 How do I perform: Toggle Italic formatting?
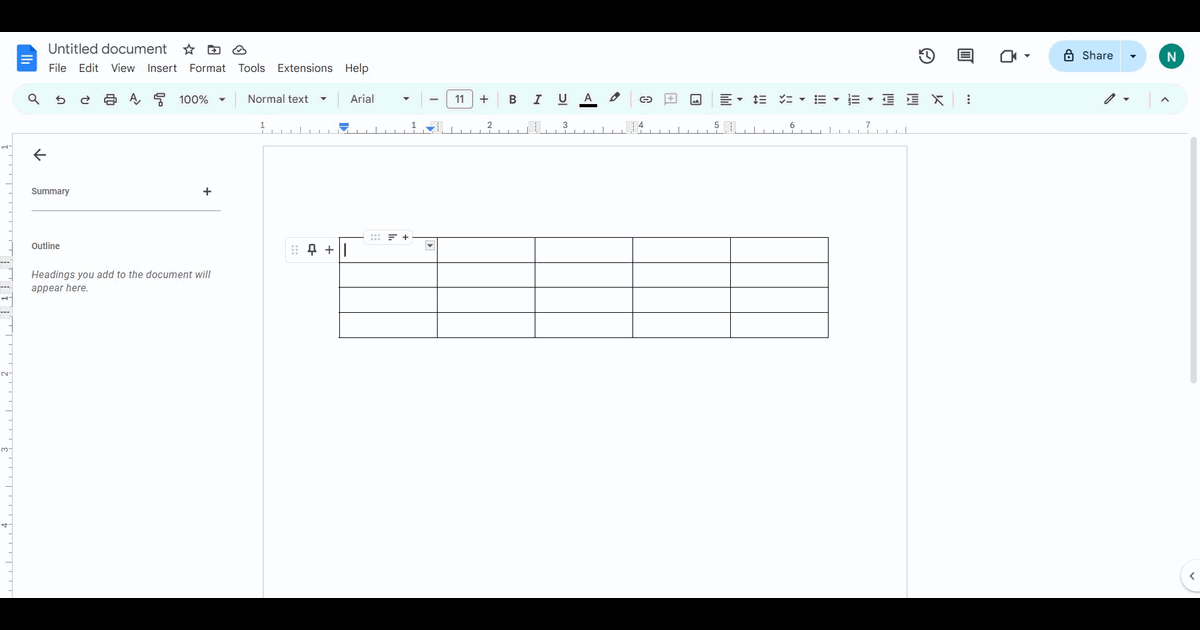(x=537, y=99)
